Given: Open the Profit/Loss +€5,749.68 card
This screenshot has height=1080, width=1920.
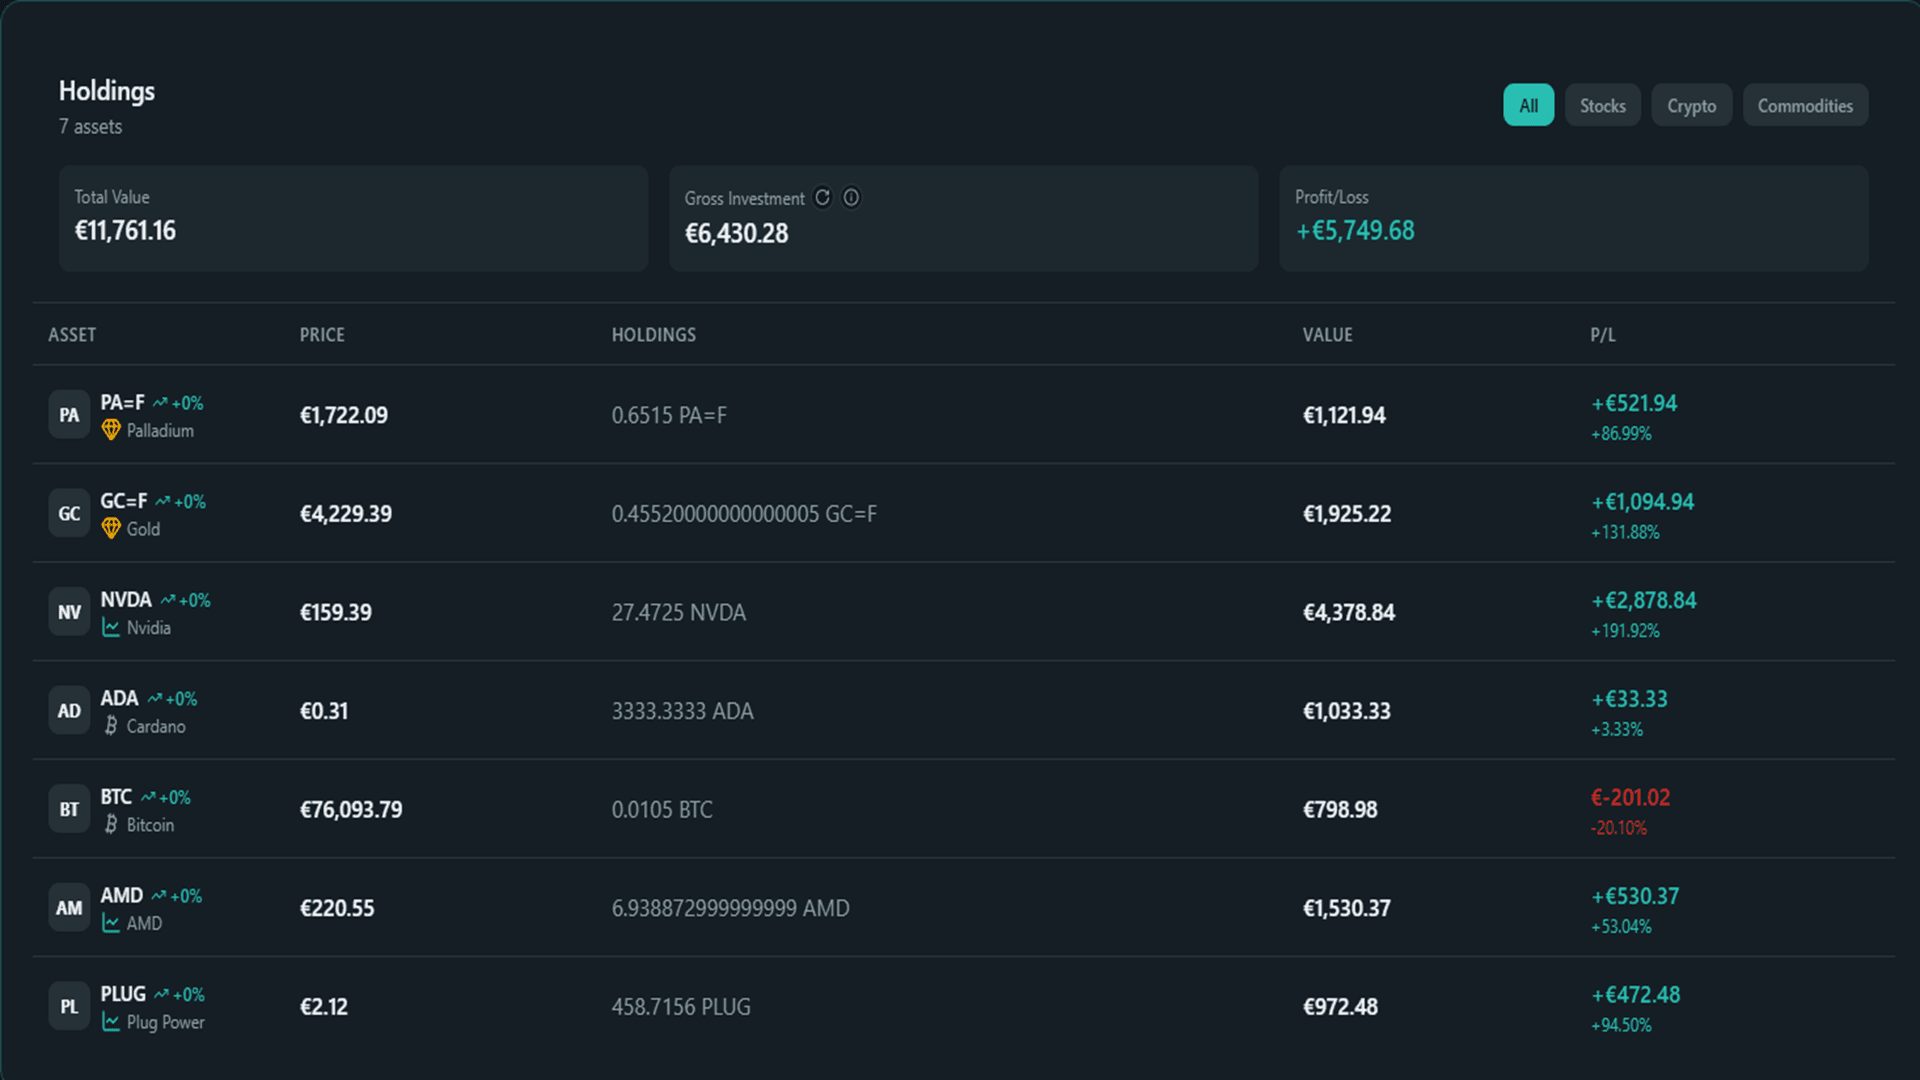Looking at the screenshot, I should pyautogui.click(x=1574, y=218).
